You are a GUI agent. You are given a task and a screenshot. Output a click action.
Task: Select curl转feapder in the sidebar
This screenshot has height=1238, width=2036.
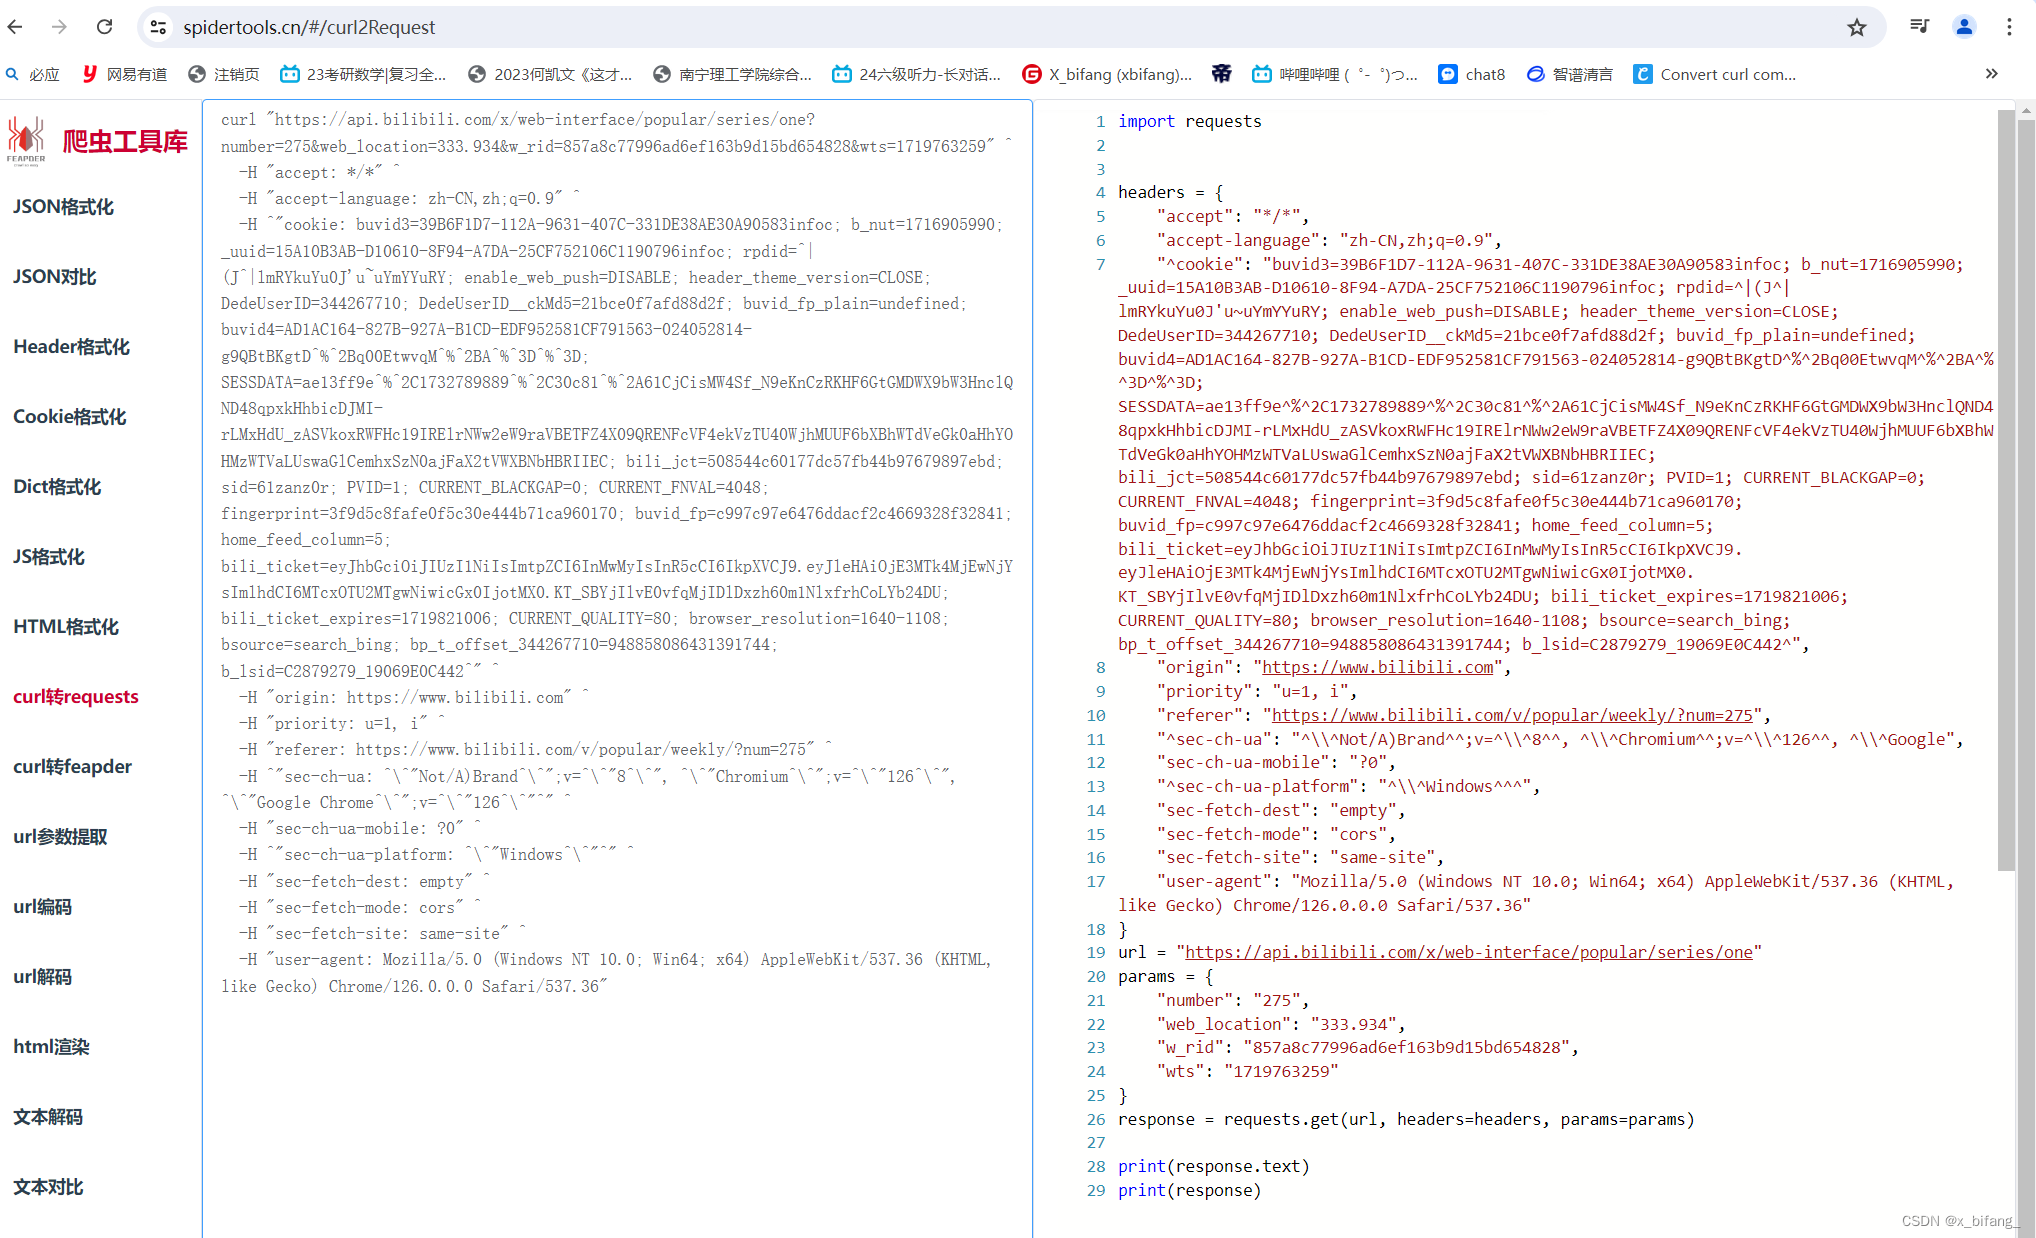click(x=72, y=767)
